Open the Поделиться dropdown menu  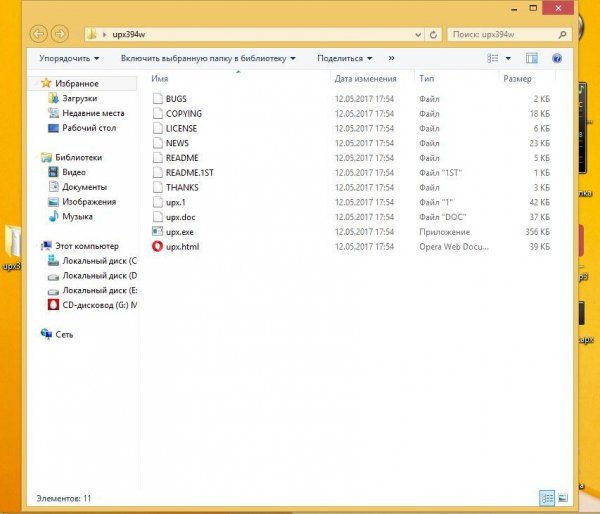click(x=344, y=59)
